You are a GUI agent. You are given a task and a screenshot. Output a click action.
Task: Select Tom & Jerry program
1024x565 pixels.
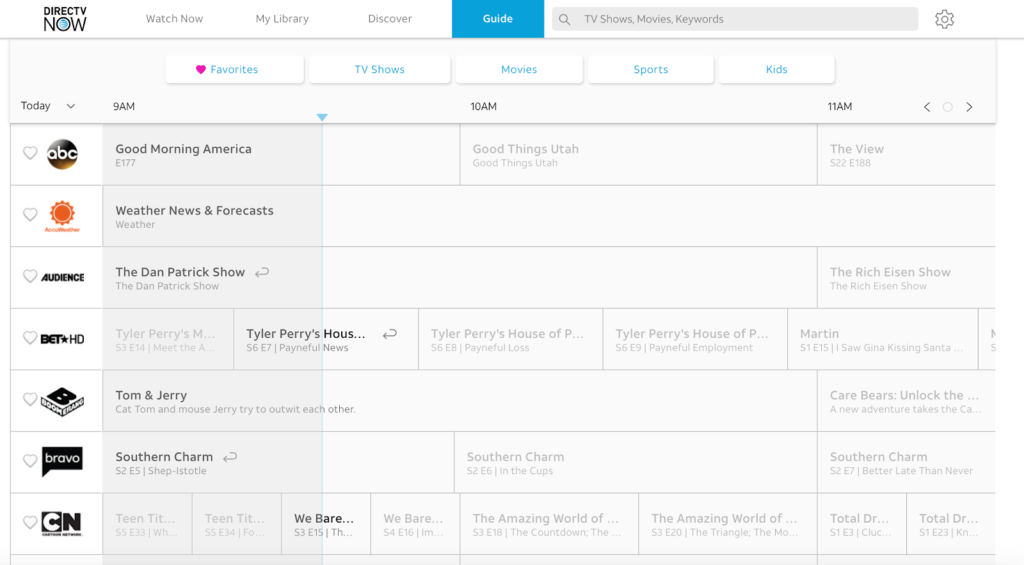[460, 401]
